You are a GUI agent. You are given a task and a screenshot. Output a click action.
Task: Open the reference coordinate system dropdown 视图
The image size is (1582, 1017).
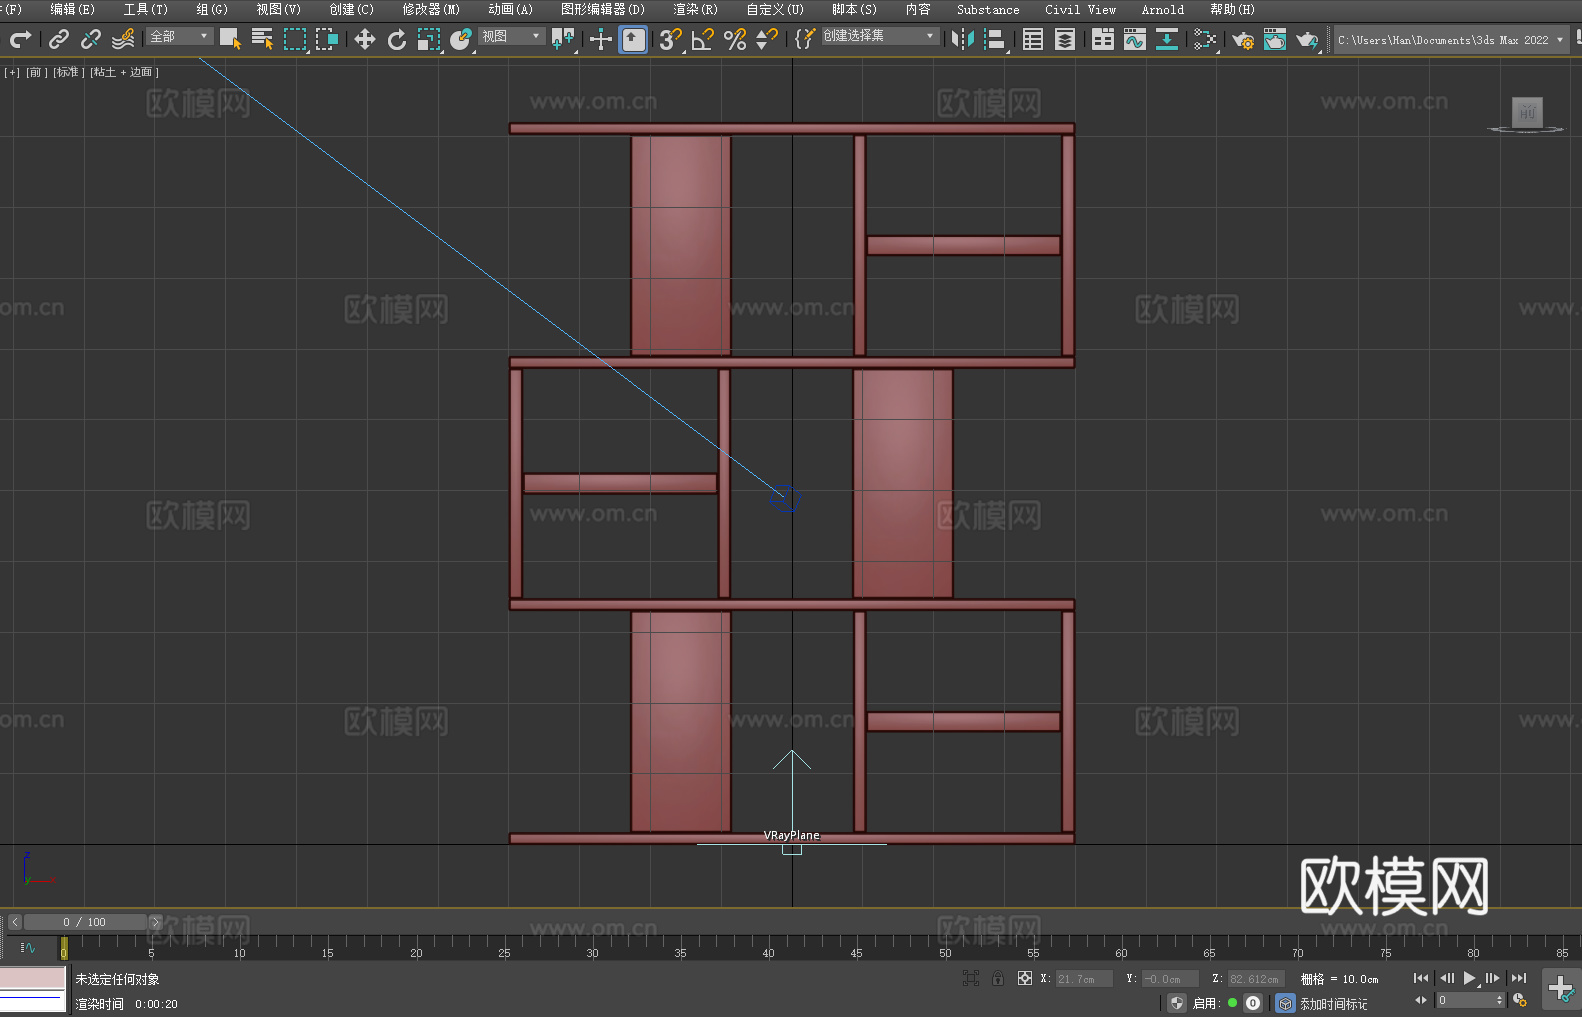click(511, 36)
